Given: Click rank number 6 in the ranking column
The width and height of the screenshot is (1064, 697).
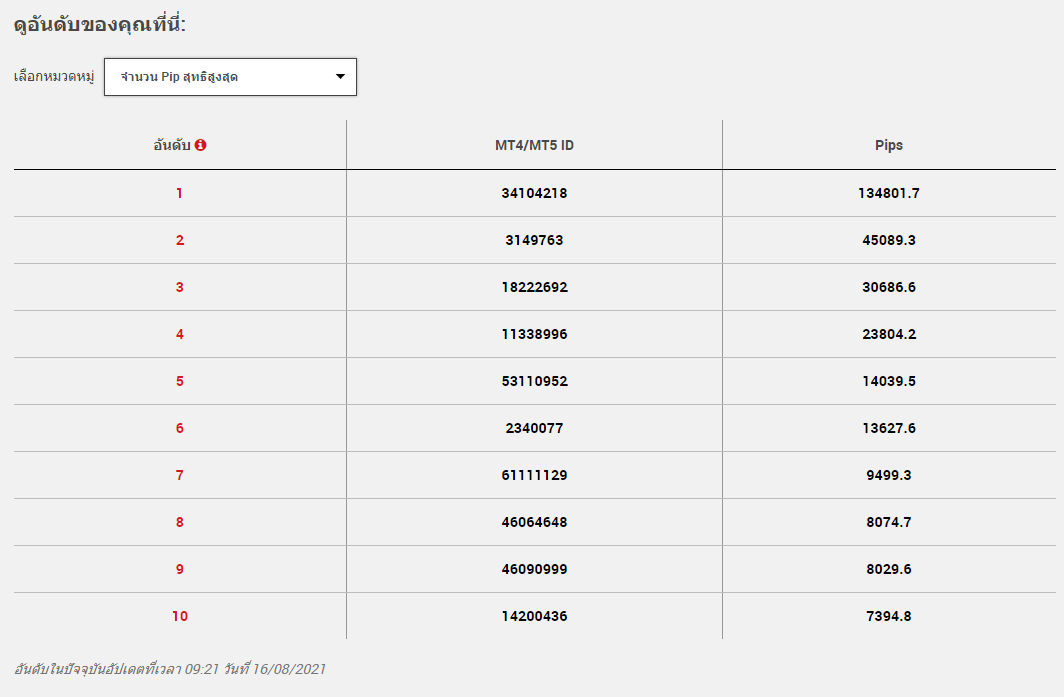Looking at the screenshot, I should (x=180, y=428).
